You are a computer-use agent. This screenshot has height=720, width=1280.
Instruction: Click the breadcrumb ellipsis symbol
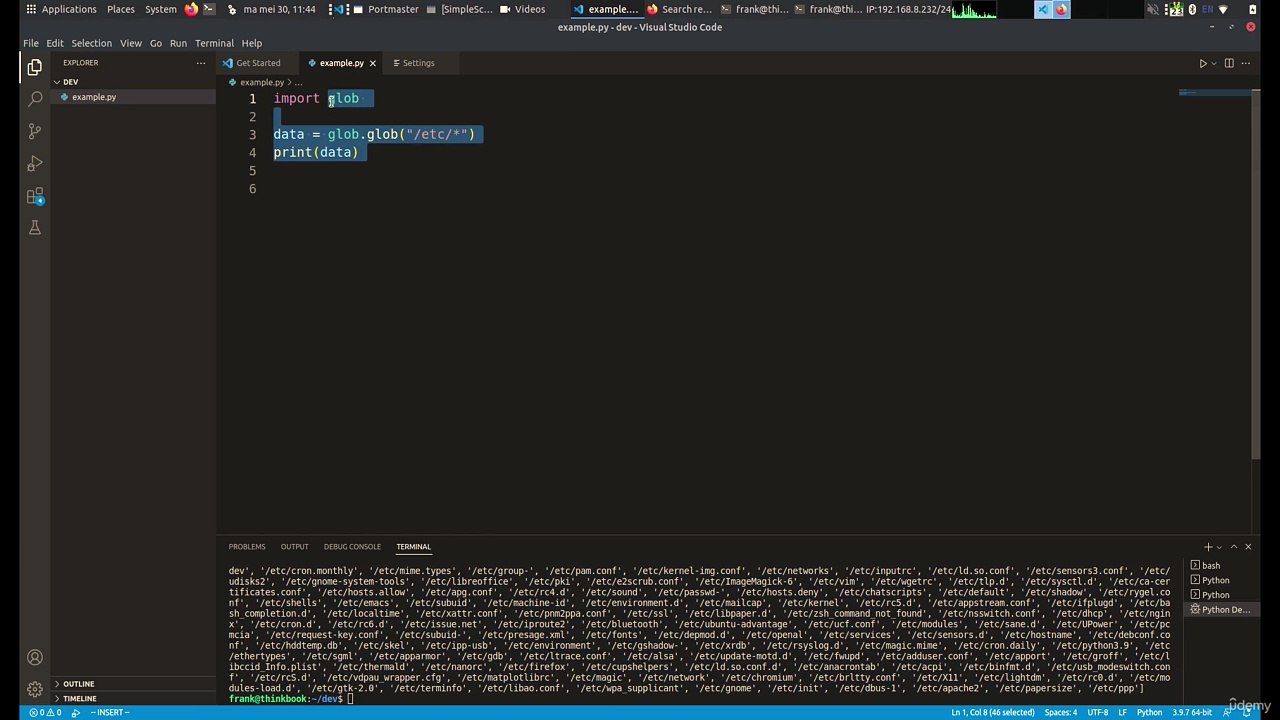299,82
